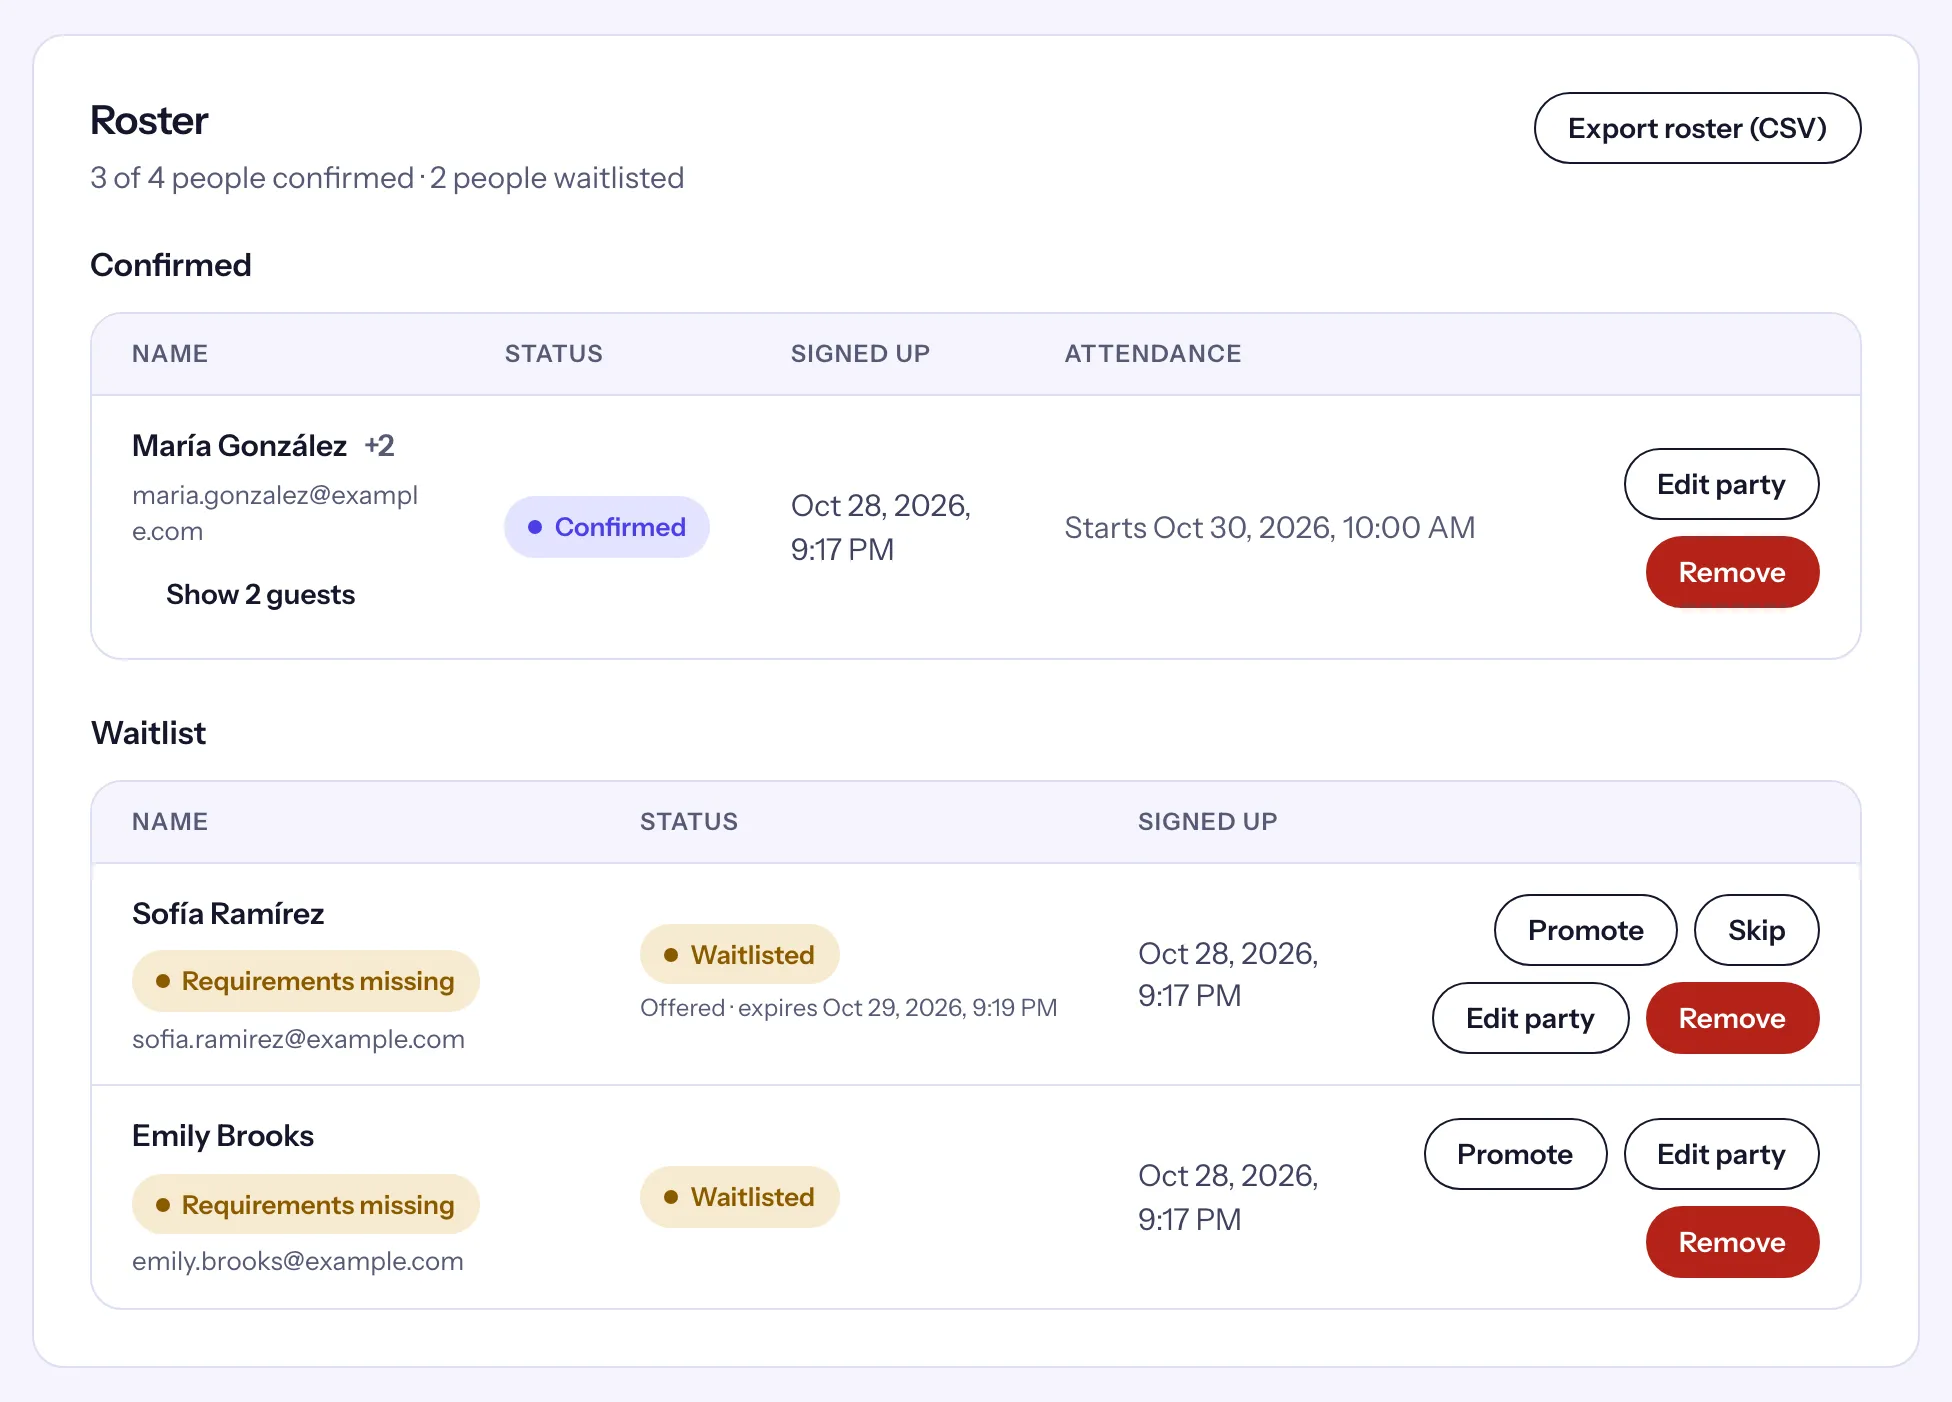Expand Show 2 guests under María
The image size is (1952, 1402).
pyautogui.click(x=260, y=594)
